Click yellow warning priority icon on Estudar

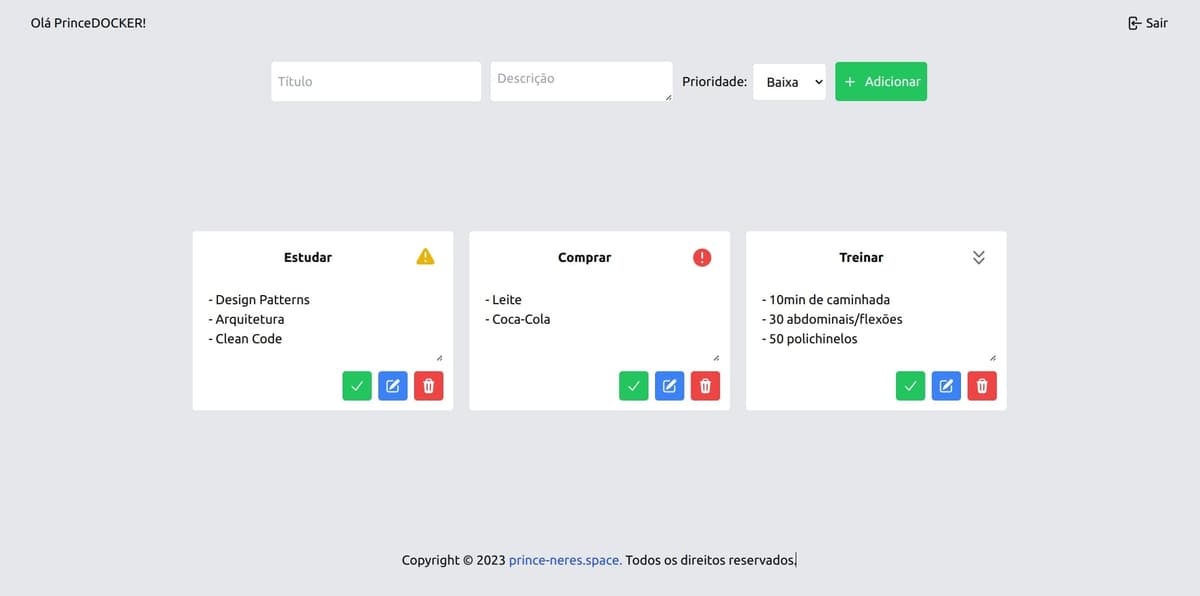(425, 257)
